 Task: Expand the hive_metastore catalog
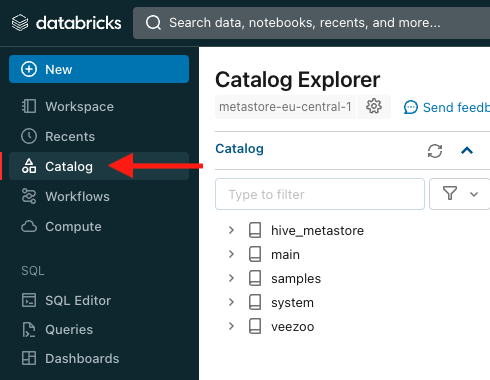pos(231,230)
